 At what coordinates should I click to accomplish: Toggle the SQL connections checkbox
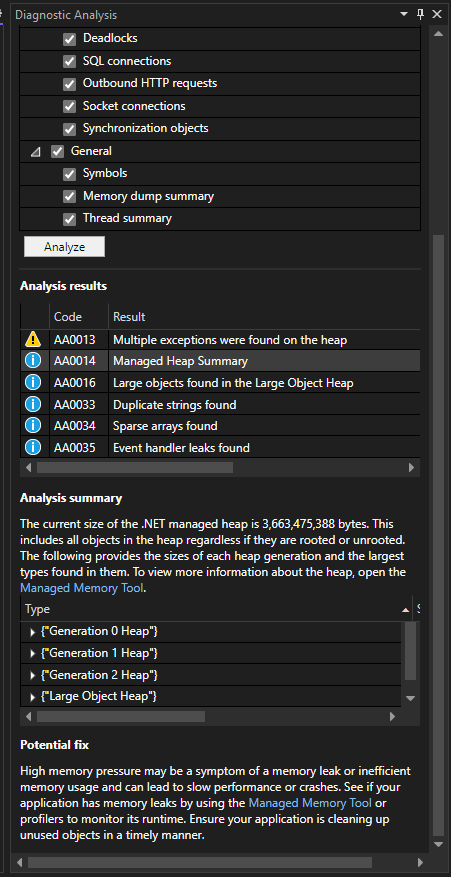(69, 62)
